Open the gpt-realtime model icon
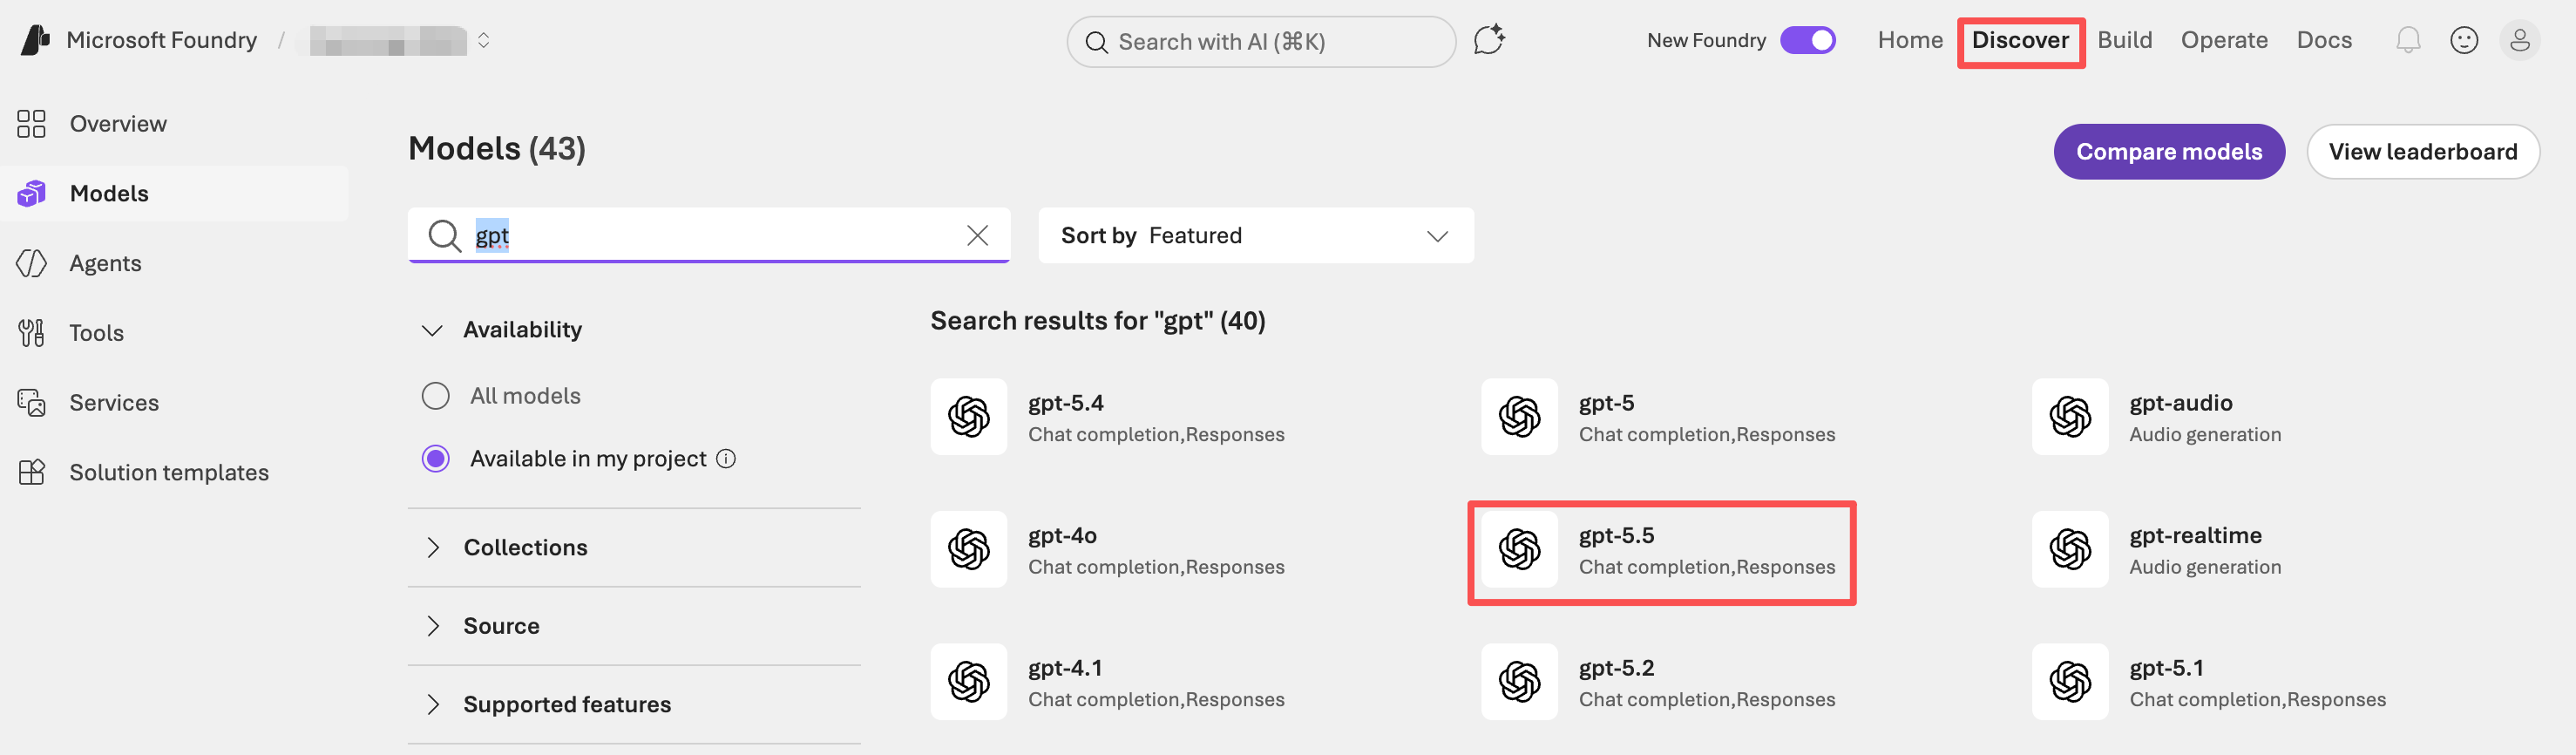The height and width of the screenshot is (755, 2576). click(x=2070, y=549)
